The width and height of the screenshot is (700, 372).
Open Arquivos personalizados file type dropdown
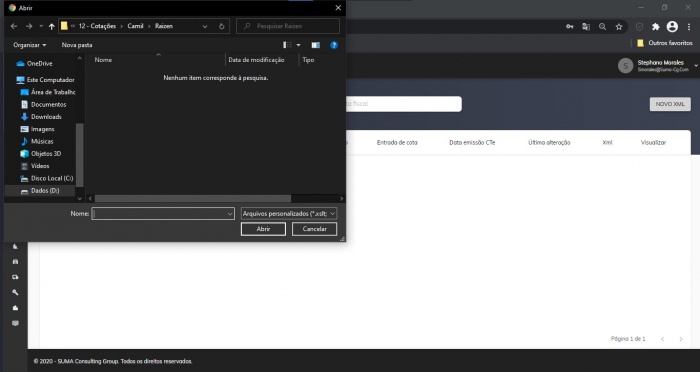coord(288,214)
